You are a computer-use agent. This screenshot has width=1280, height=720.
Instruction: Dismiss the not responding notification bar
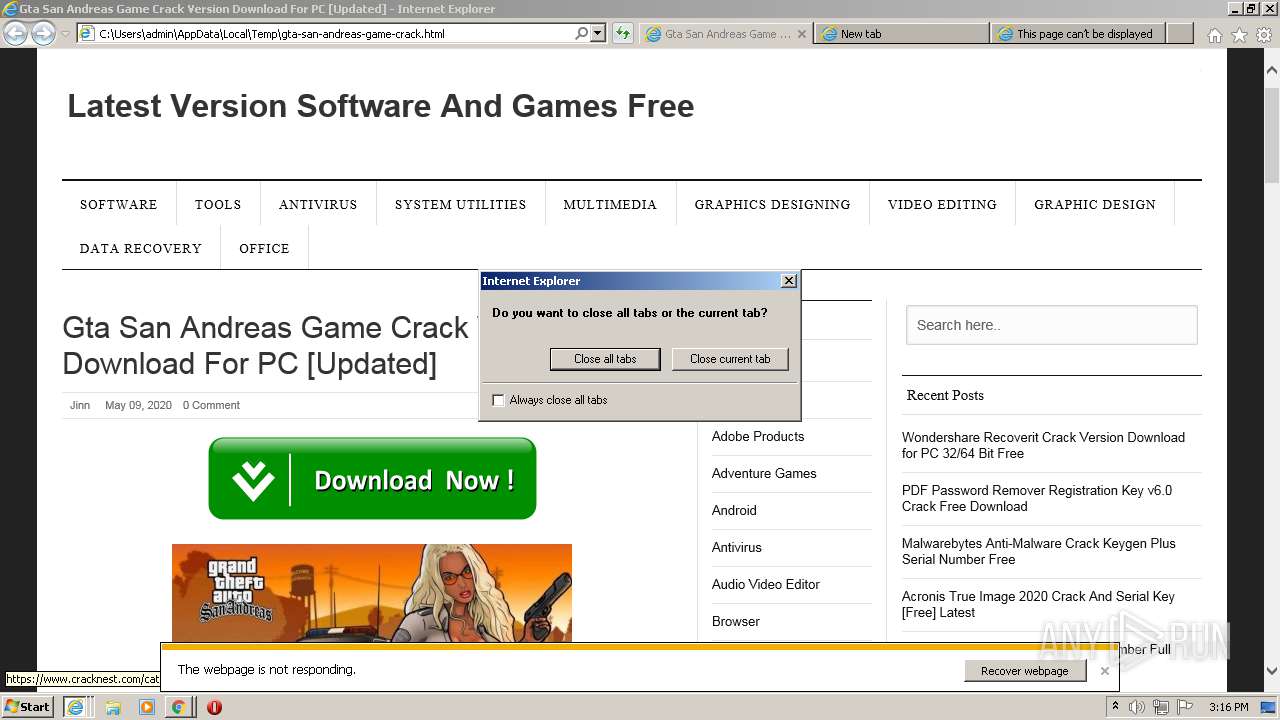(x=1104, y=671)
